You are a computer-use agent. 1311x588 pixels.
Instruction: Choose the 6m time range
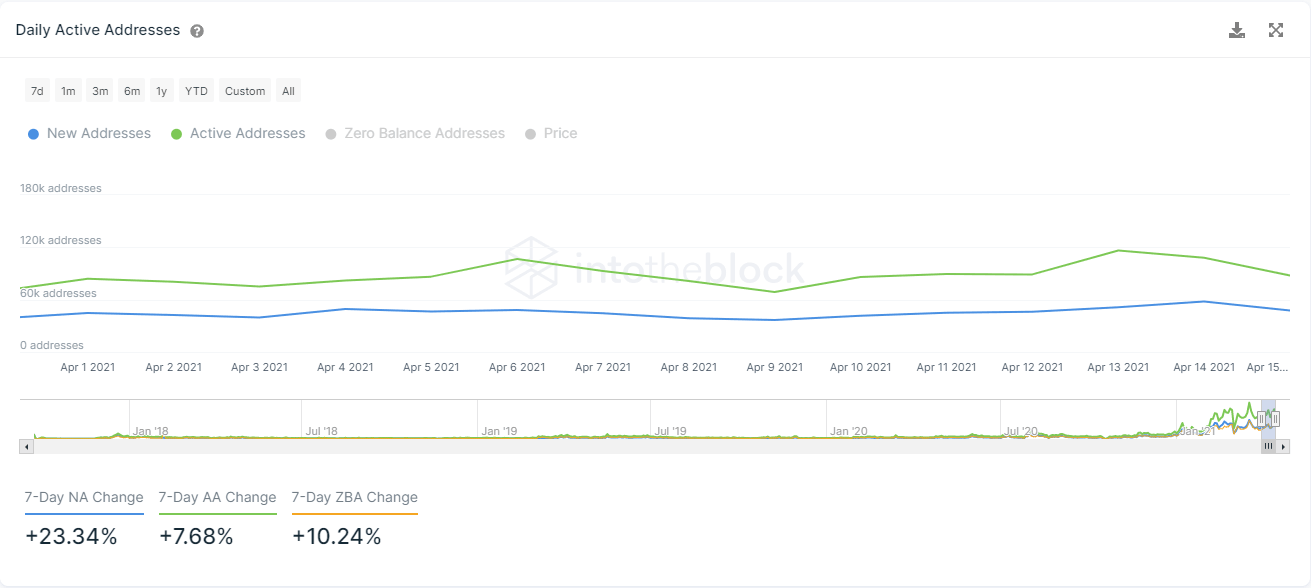point(132,91)
